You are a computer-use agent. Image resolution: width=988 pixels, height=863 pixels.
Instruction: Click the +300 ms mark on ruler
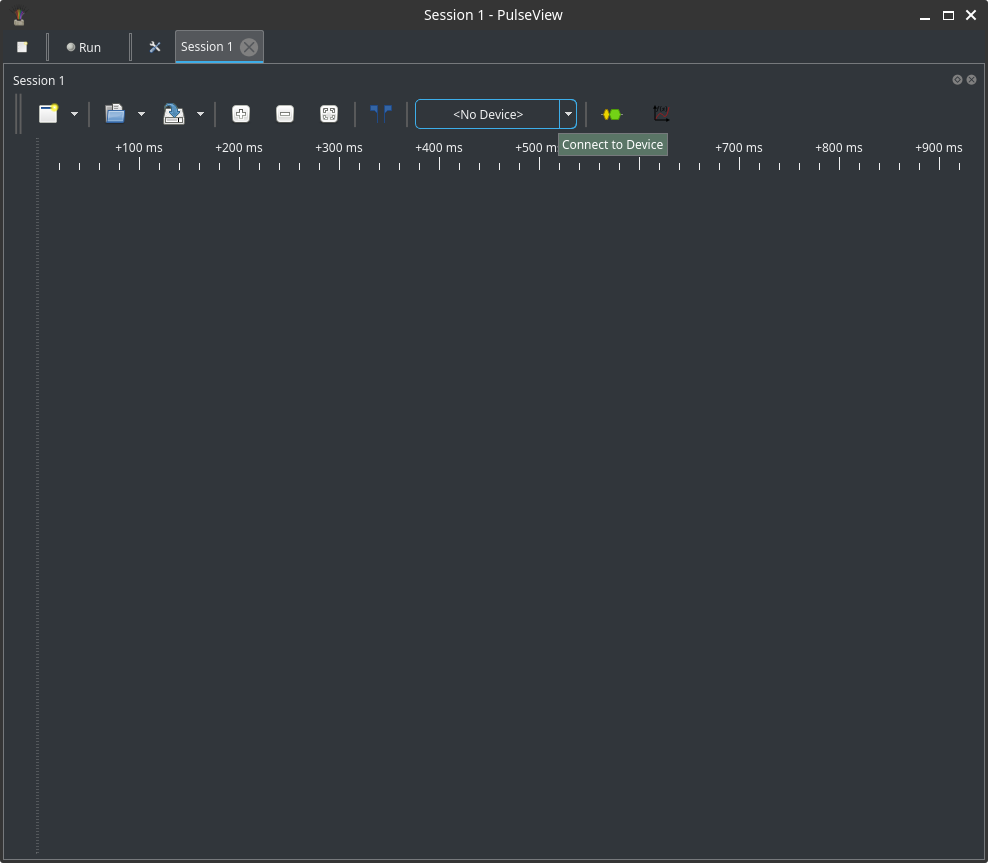pyautogui.click(x=339, y=149)
